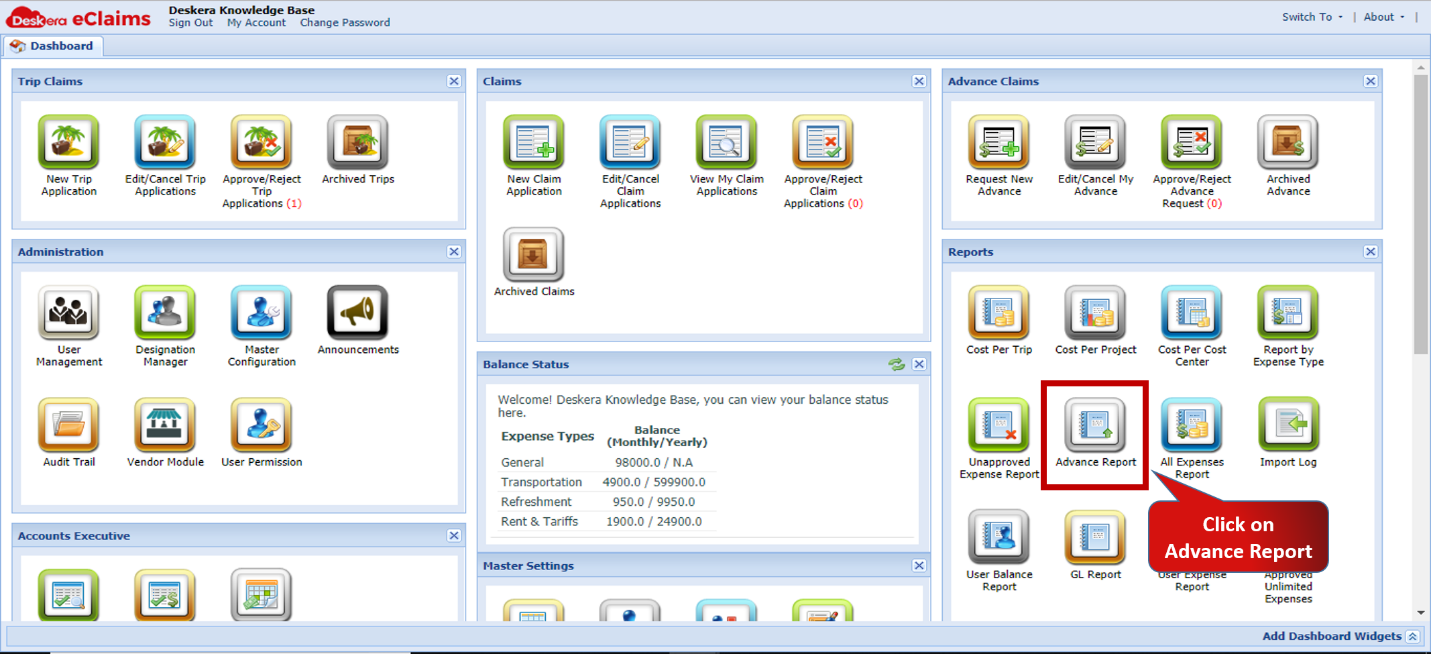Open User Management

[x=69, y=313]
